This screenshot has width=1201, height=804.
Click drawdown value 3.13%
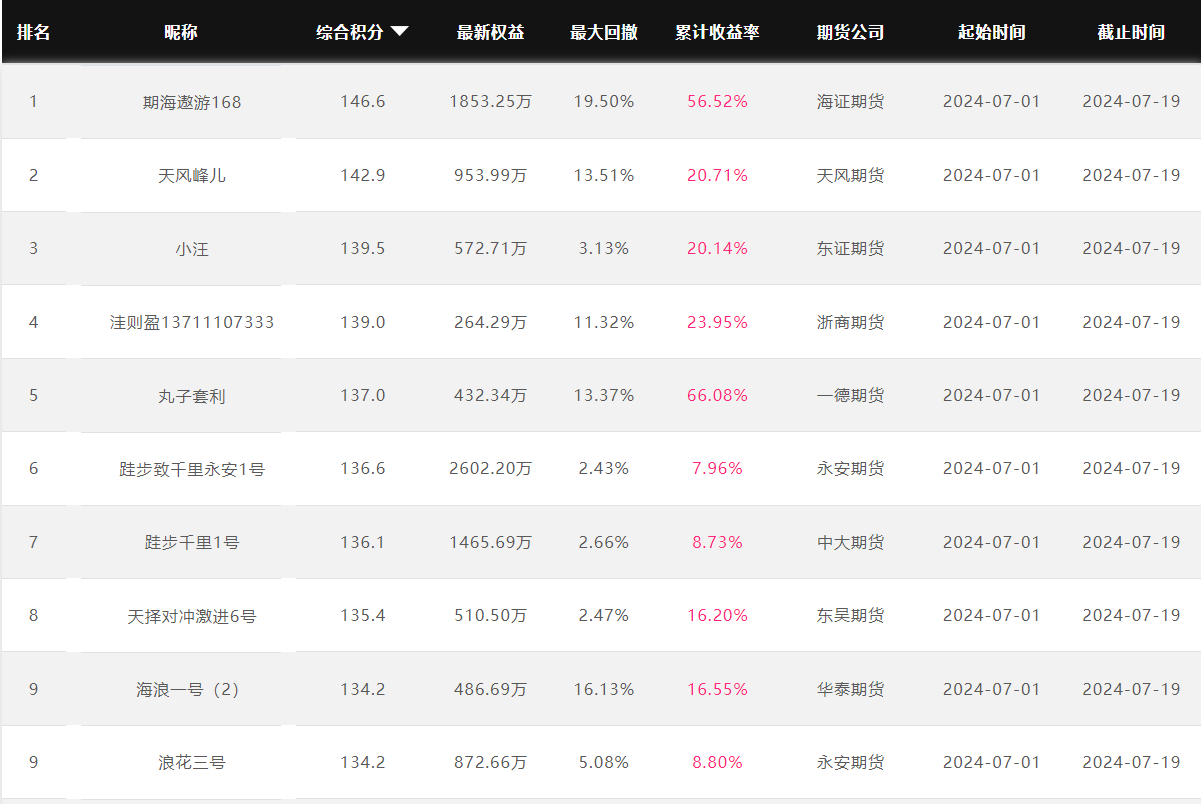(603, 248)
